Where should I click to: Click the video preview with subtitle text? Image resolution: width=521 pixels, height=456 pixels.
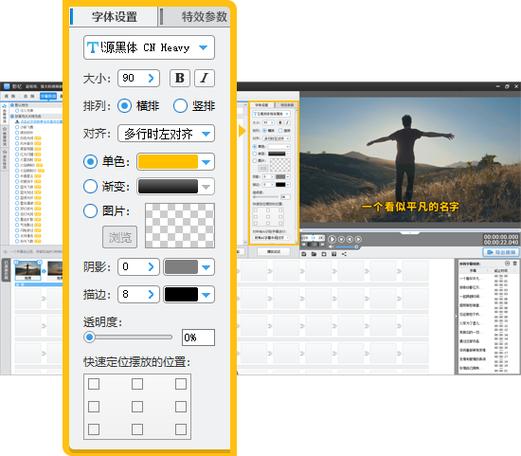click(x=410, y=159)
